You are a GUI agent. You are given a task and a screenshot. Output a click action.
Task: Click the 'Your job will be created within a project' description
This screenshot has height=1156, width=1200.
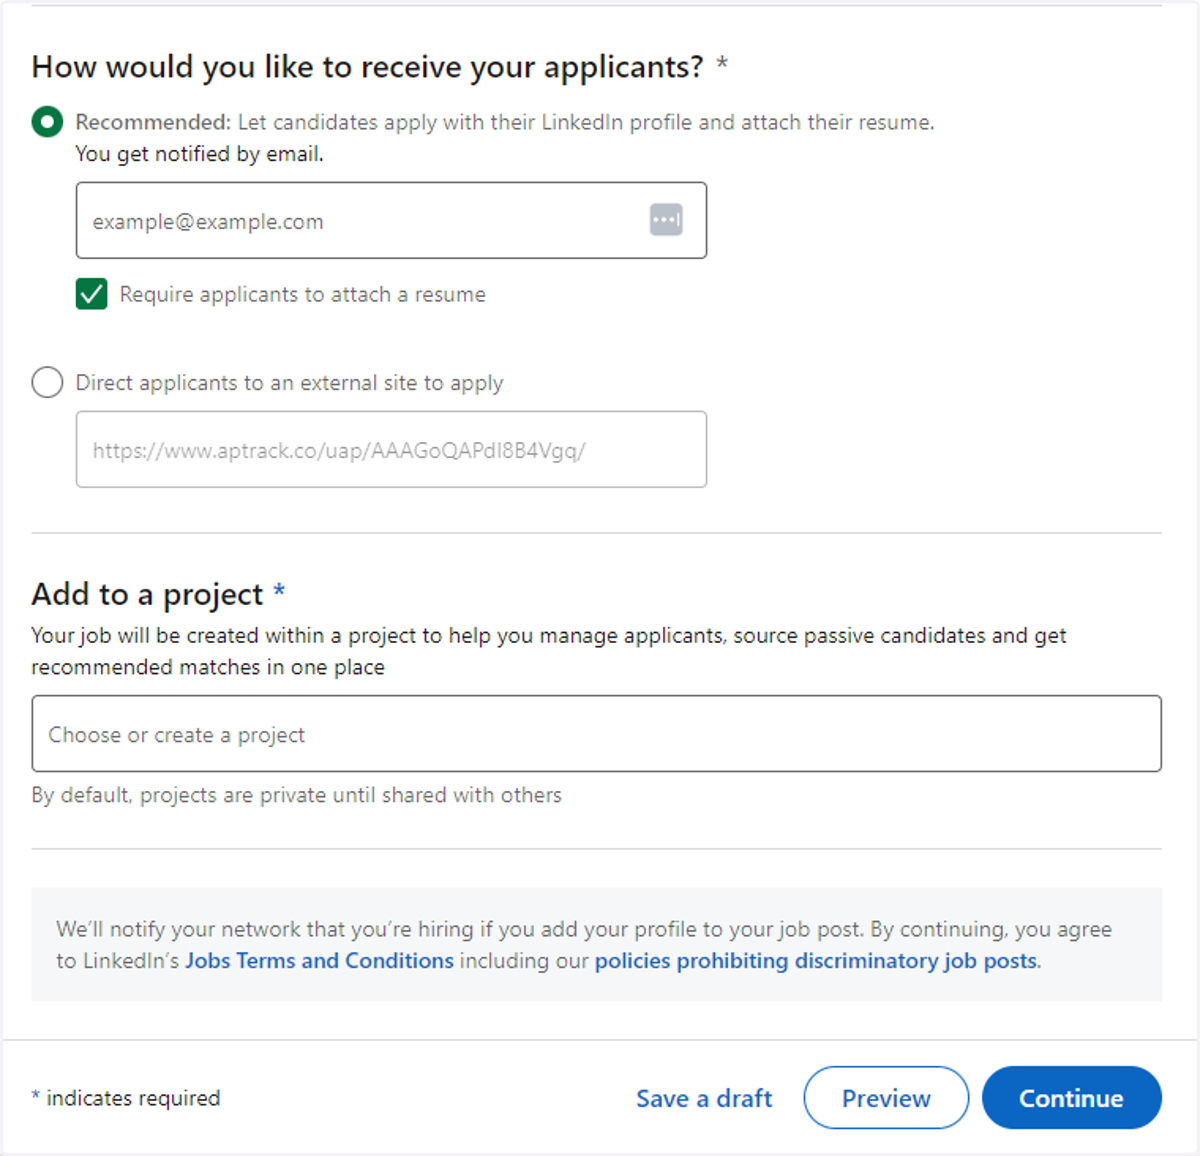(x=549, y=651)
